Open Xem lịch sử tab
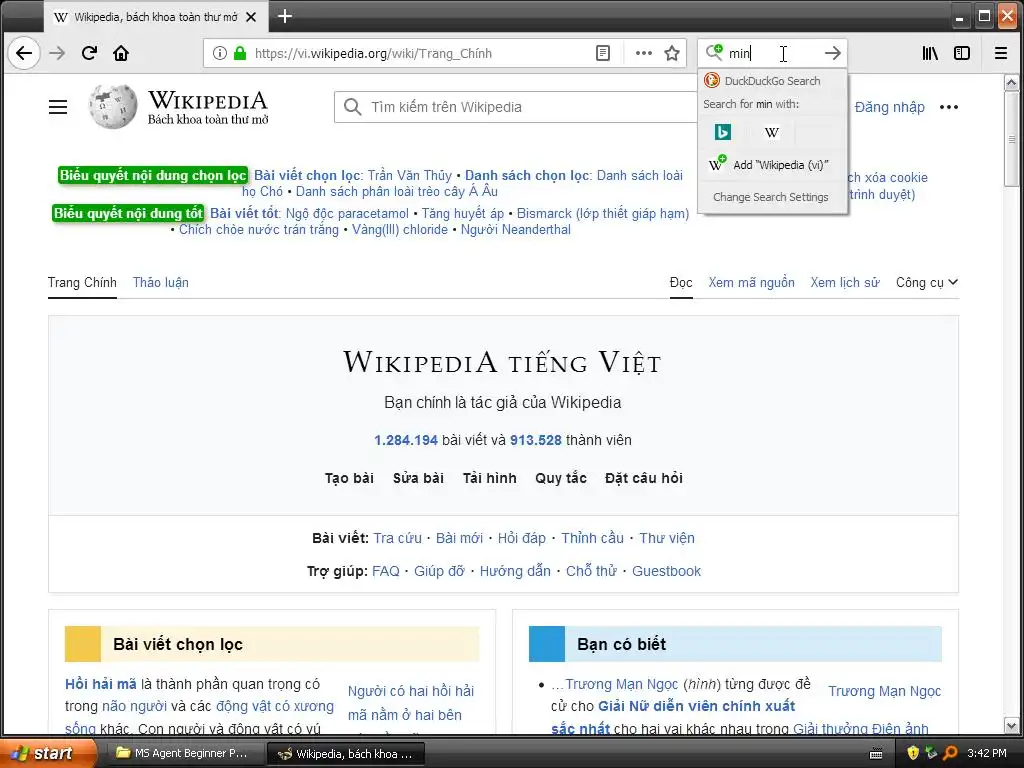The width and height of the screenshot is (1024, 768). (845, 282)
